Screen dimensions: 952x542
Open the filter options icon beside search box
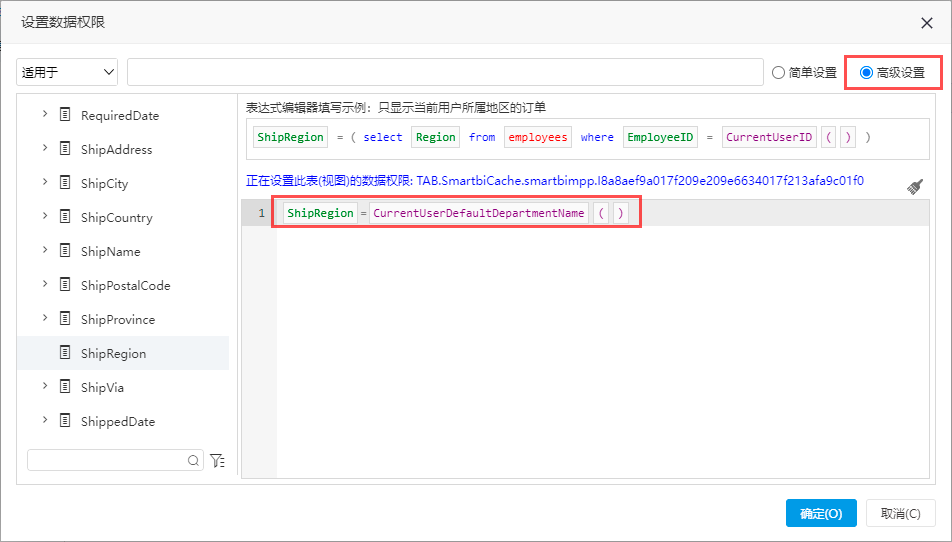217,461
